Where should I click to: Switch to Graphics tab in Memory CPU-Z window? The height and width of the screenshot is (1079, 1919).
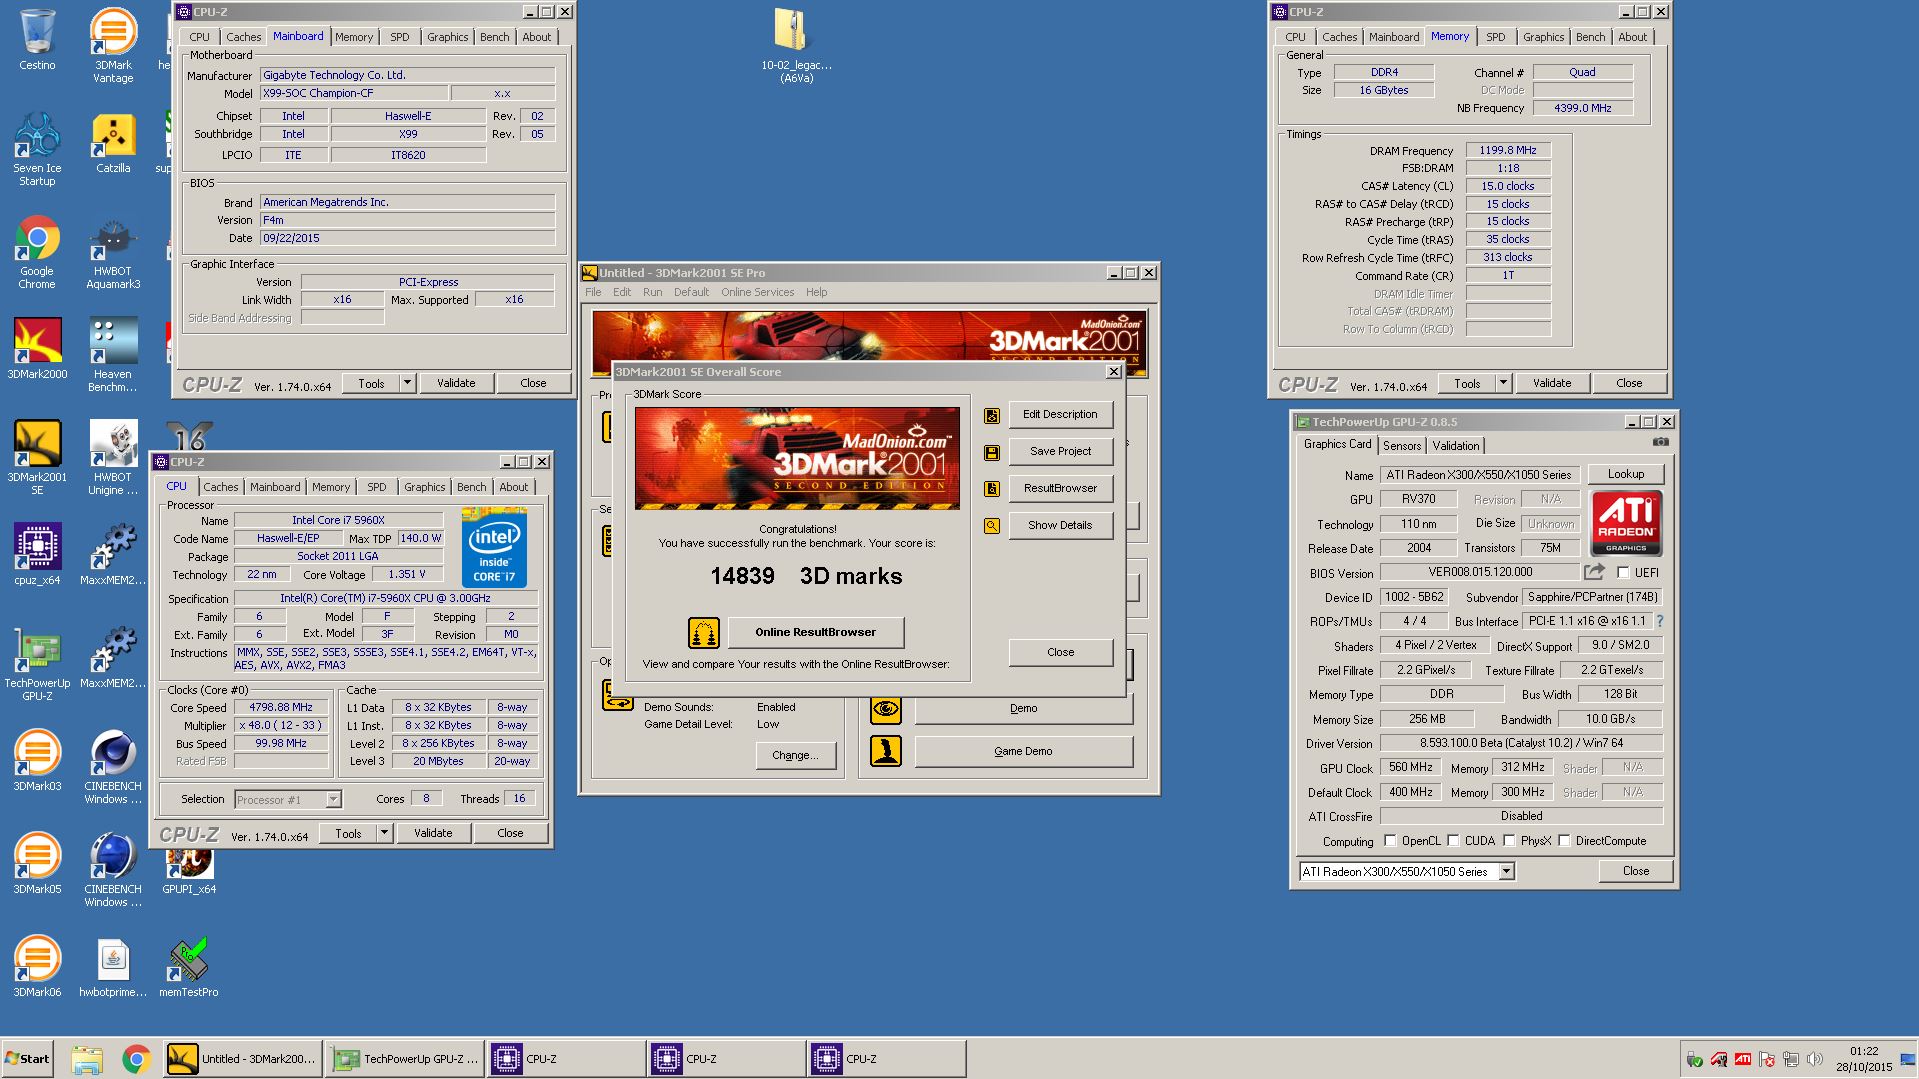(1543, 37)
